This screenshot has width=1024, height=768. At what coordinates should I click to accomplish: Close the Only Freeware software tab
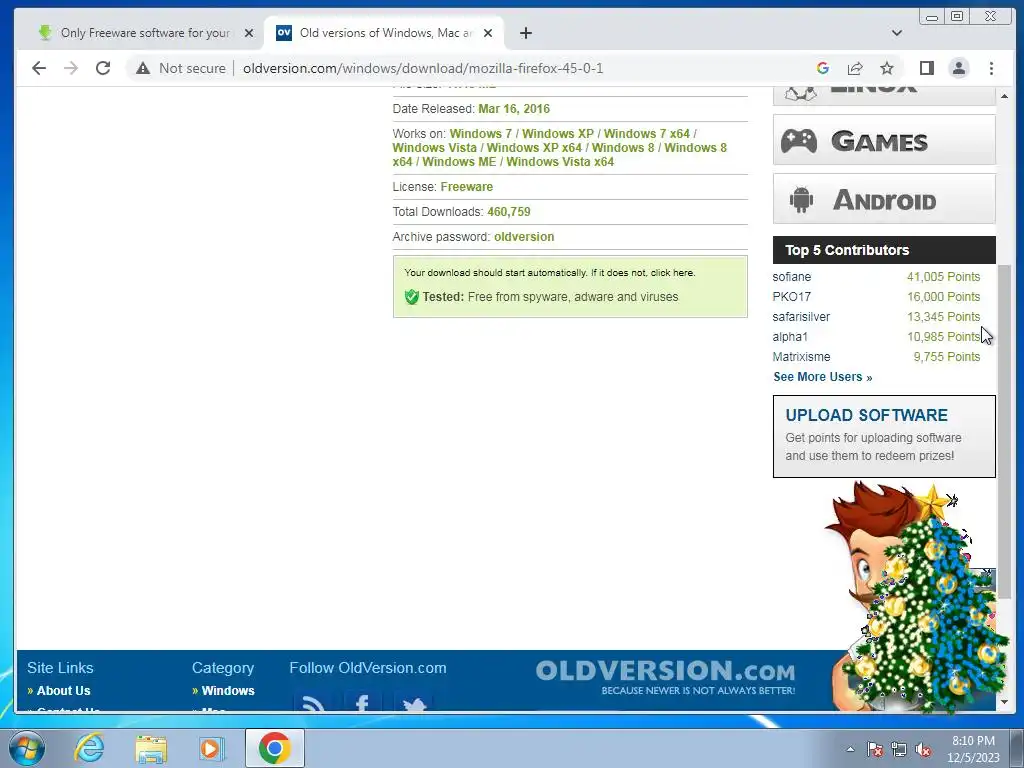tap(249, 33)
